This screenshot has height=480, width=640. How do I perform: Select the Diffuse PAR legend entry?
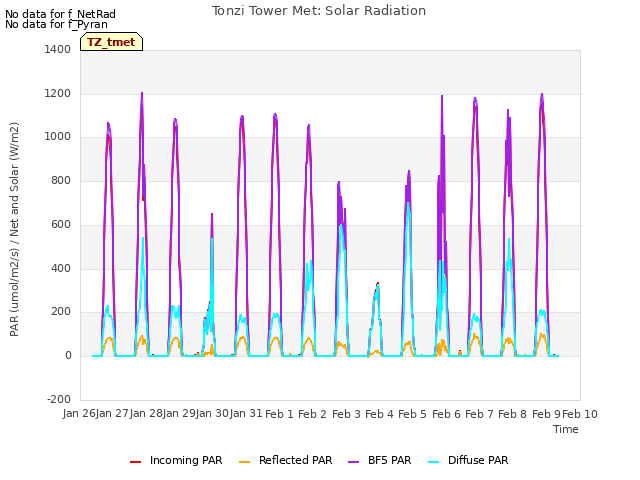coord(468,460)
